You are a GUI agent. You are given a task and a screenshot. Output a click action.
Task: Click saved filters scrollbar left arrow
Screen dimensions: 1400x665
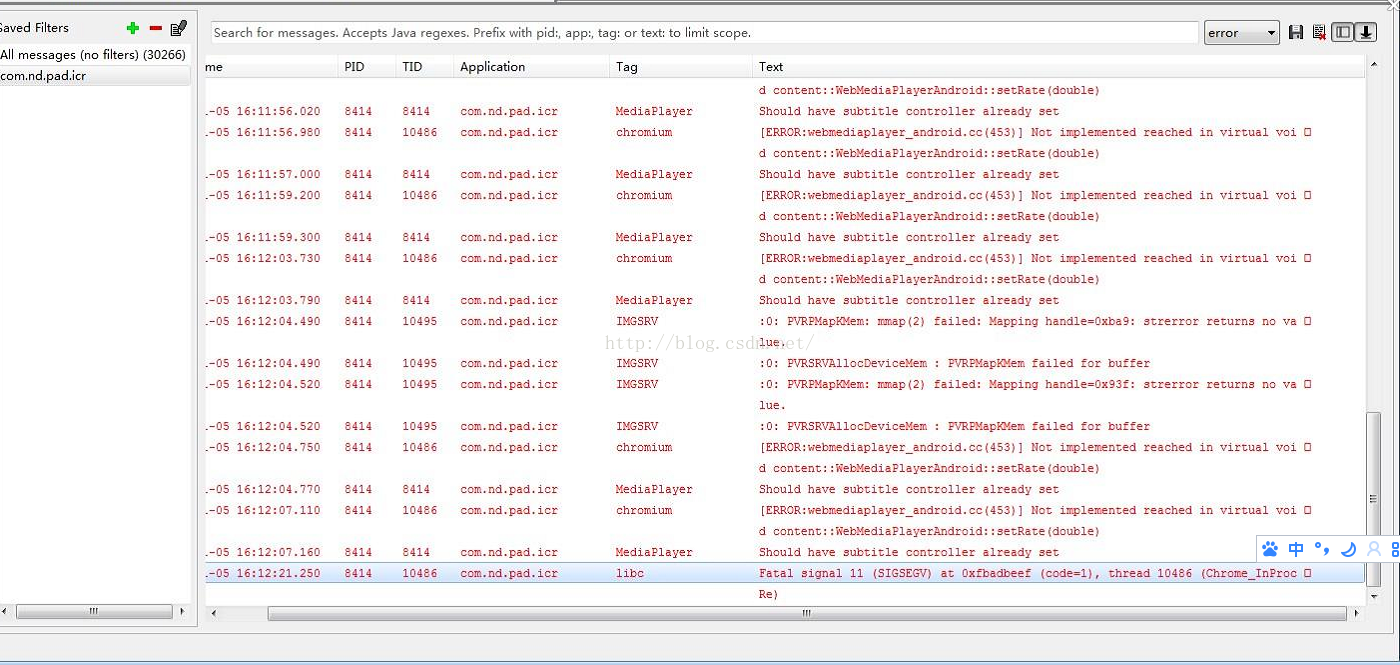(5, 611)
